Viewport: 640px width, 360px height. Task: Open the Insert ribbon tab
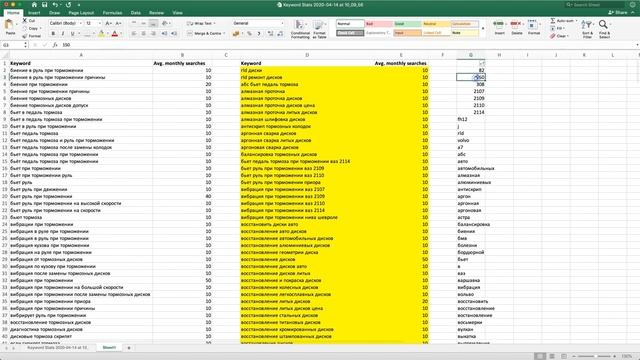click(x=34, y=13)
